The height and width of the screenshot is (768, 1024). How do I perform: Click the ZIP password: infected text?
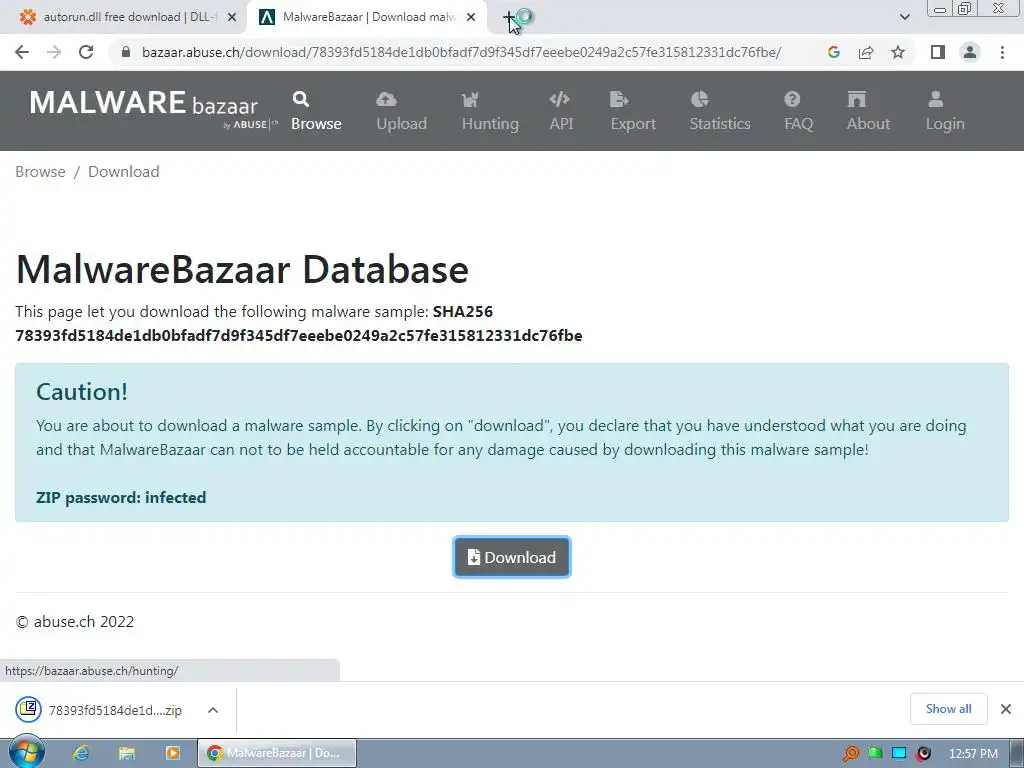pos(121,498)
